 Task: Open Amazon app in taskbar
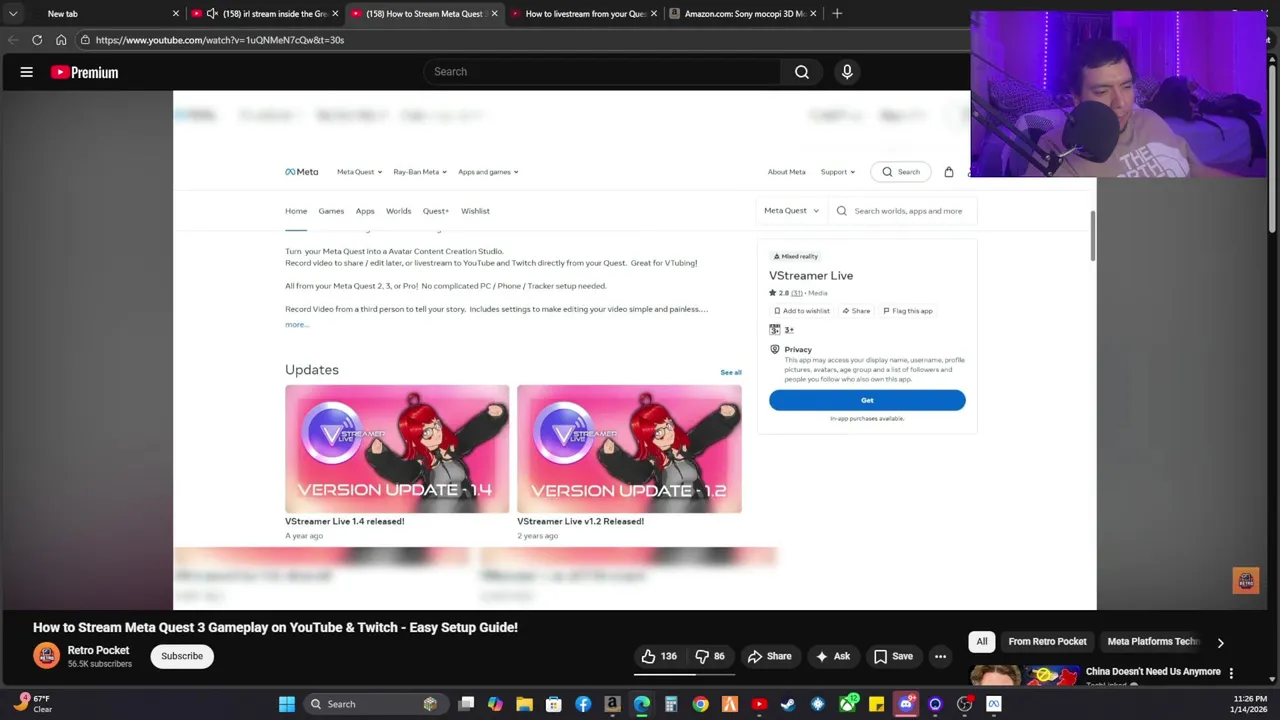612,704
